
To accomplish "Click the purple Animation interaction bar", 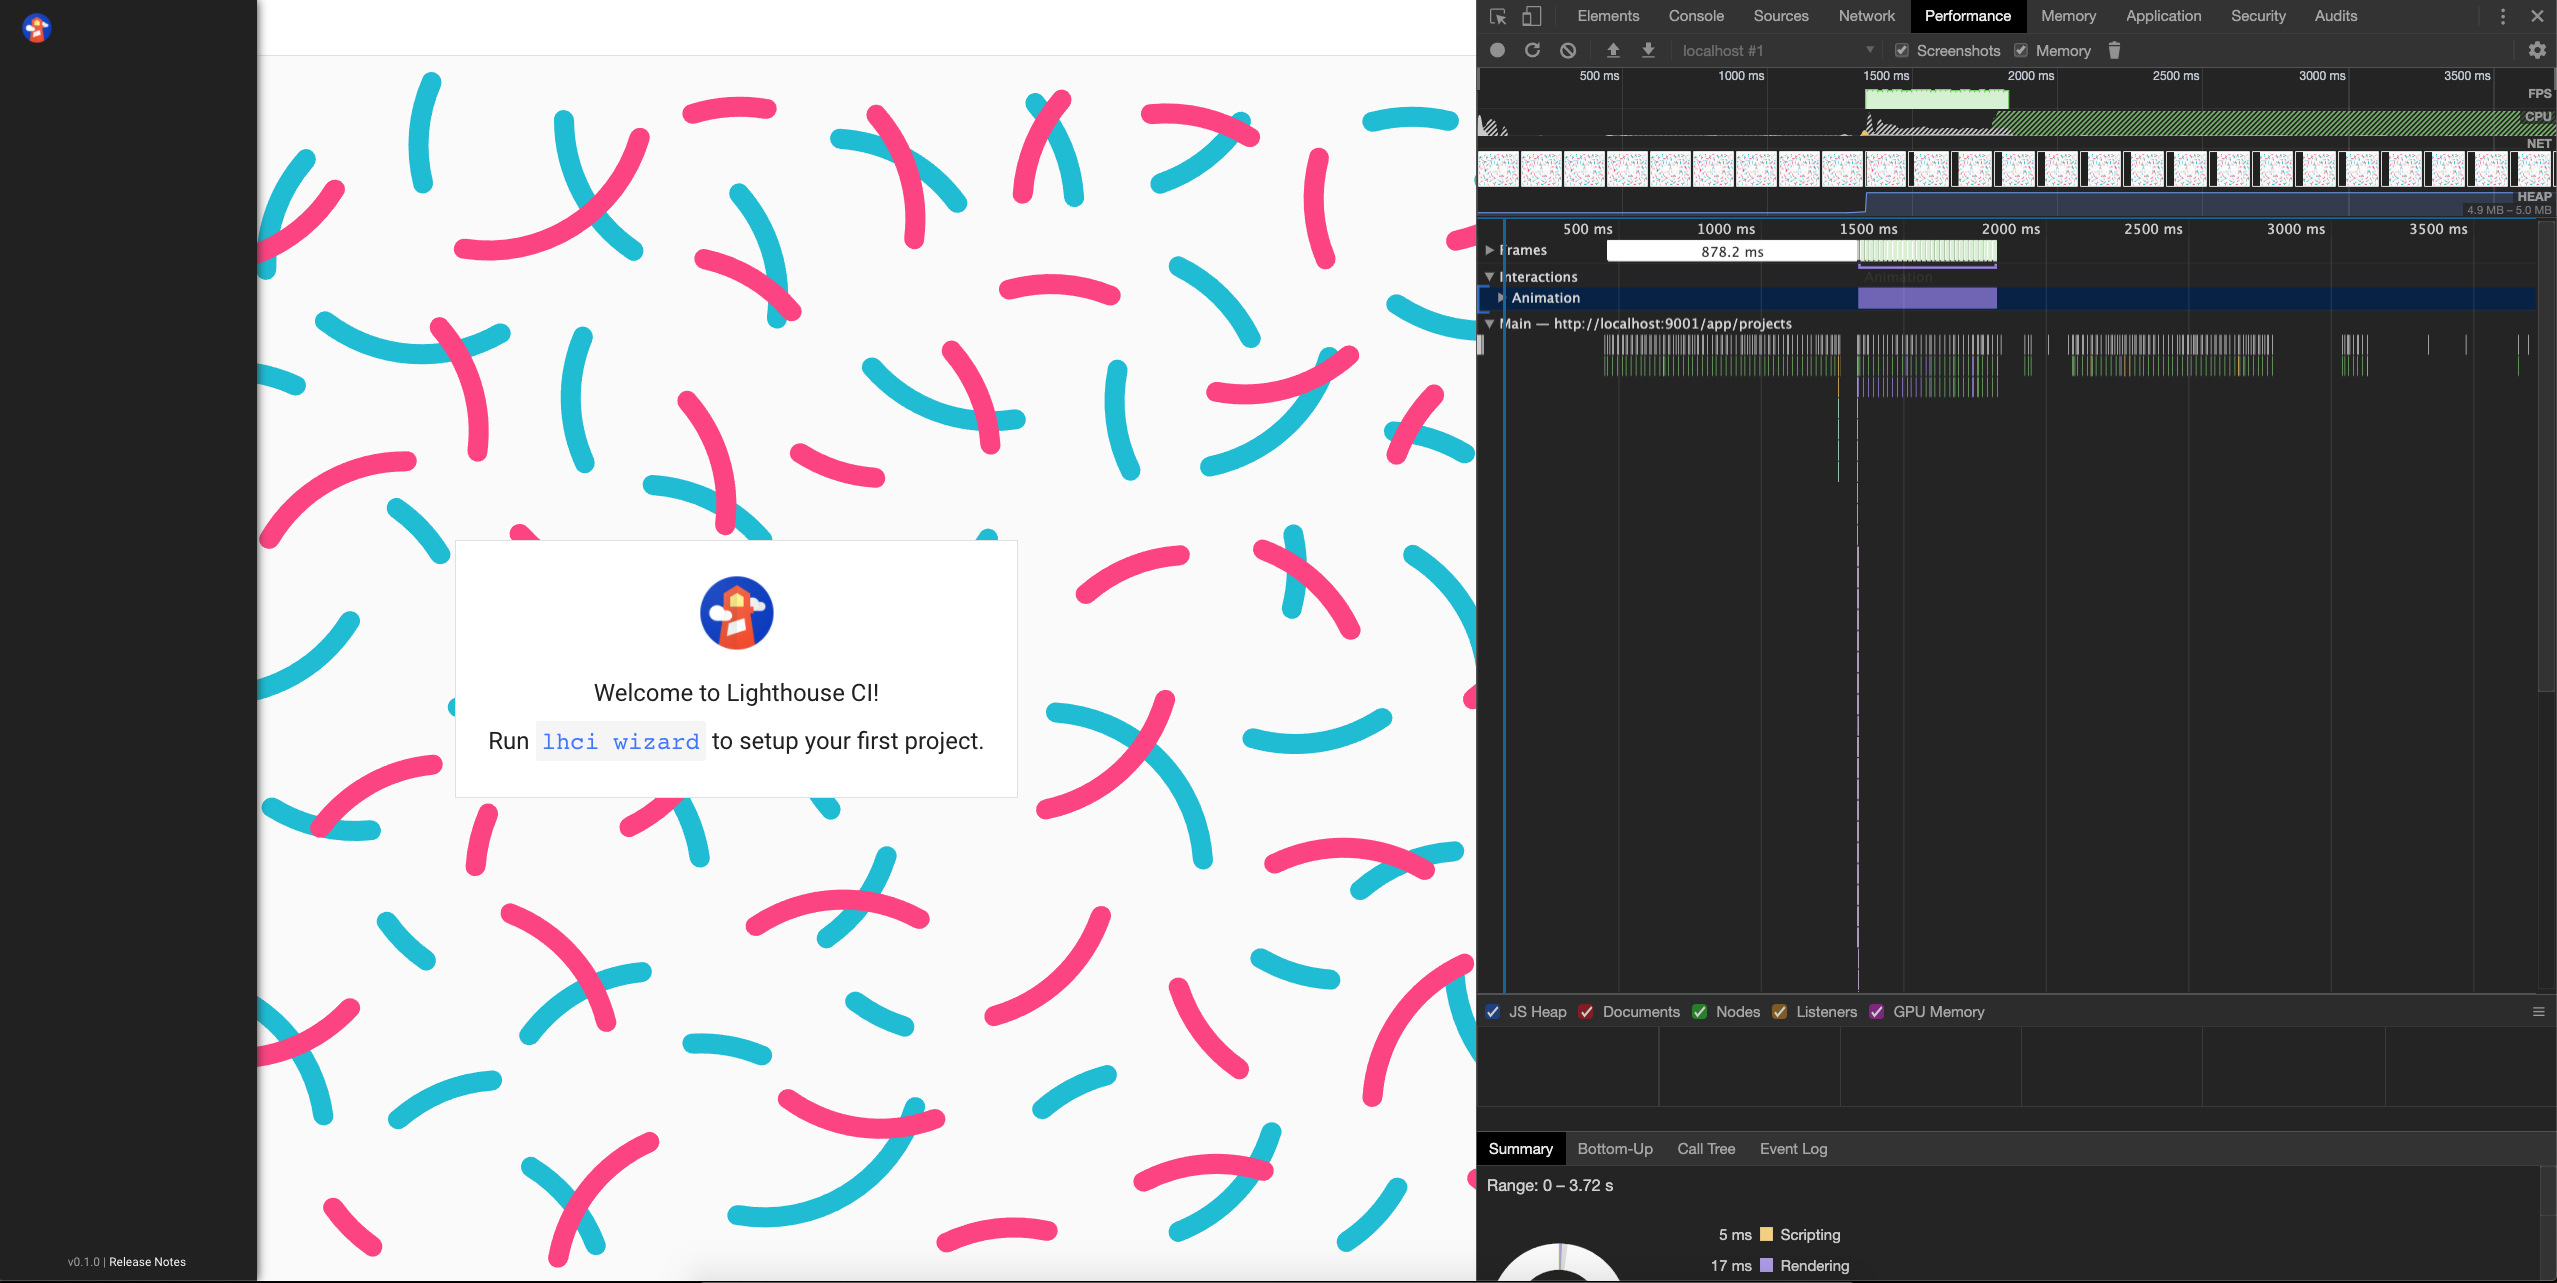I will (1927, 298).
